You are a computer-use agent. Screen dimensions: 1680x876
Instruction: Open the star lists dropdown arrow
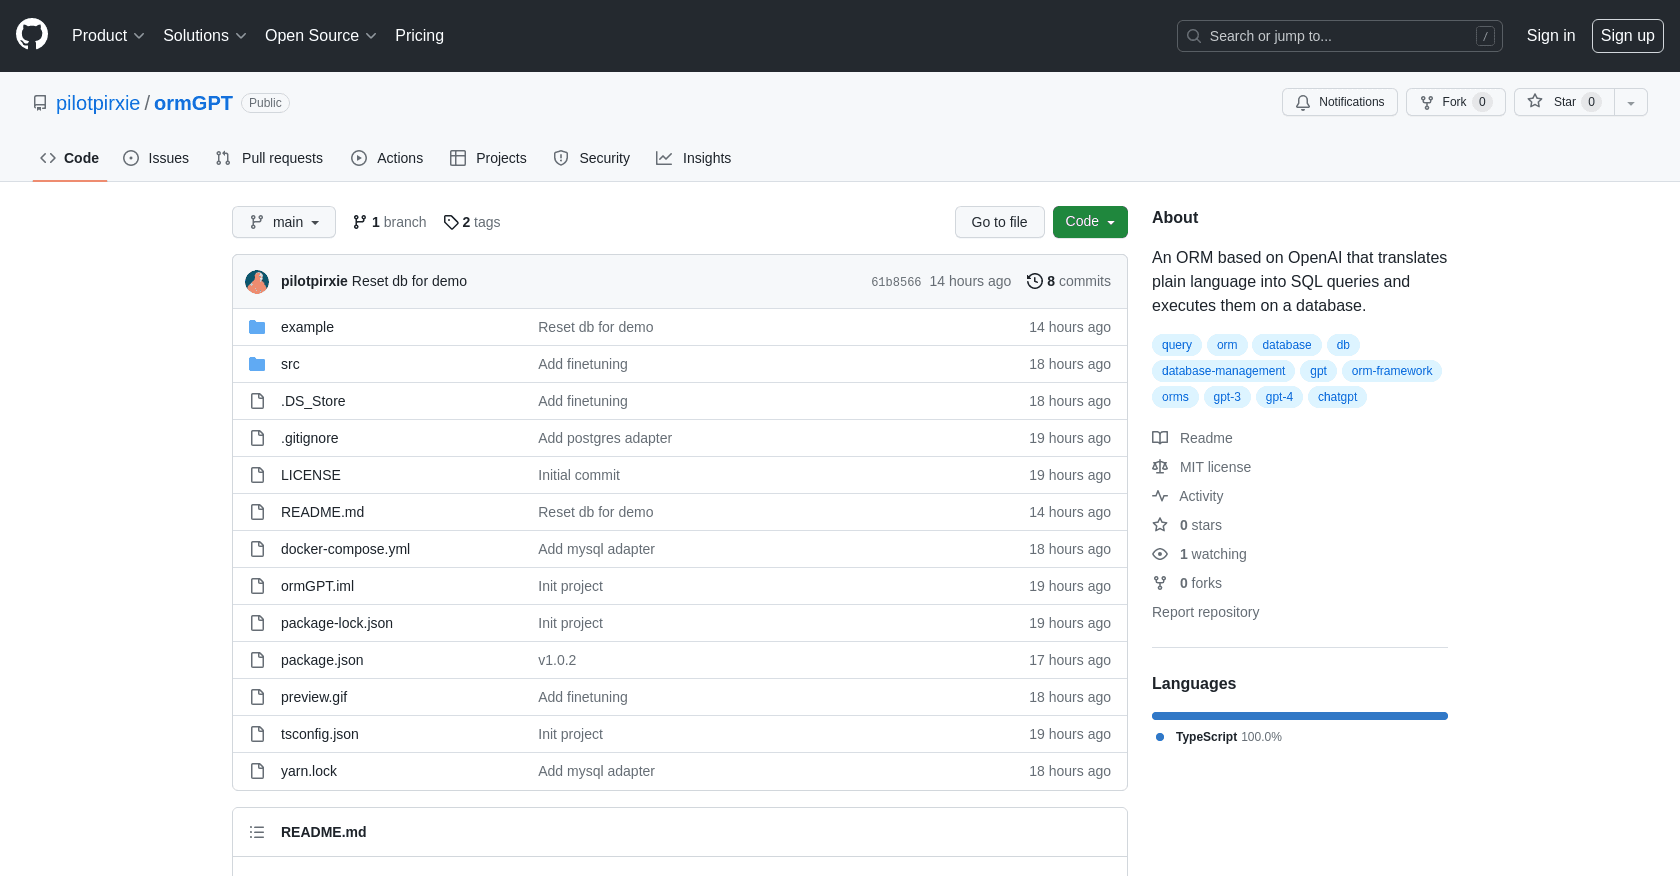1631,102
